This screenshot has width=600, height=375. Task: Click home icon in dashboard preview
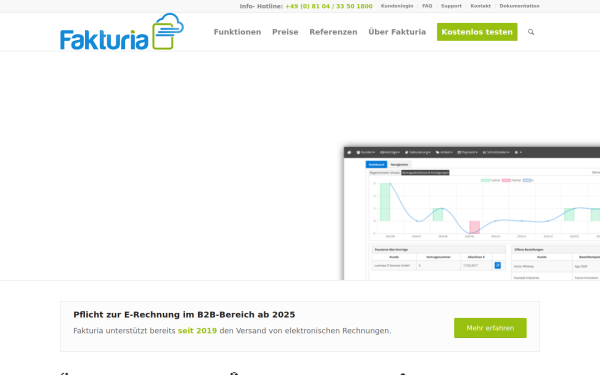349,152
